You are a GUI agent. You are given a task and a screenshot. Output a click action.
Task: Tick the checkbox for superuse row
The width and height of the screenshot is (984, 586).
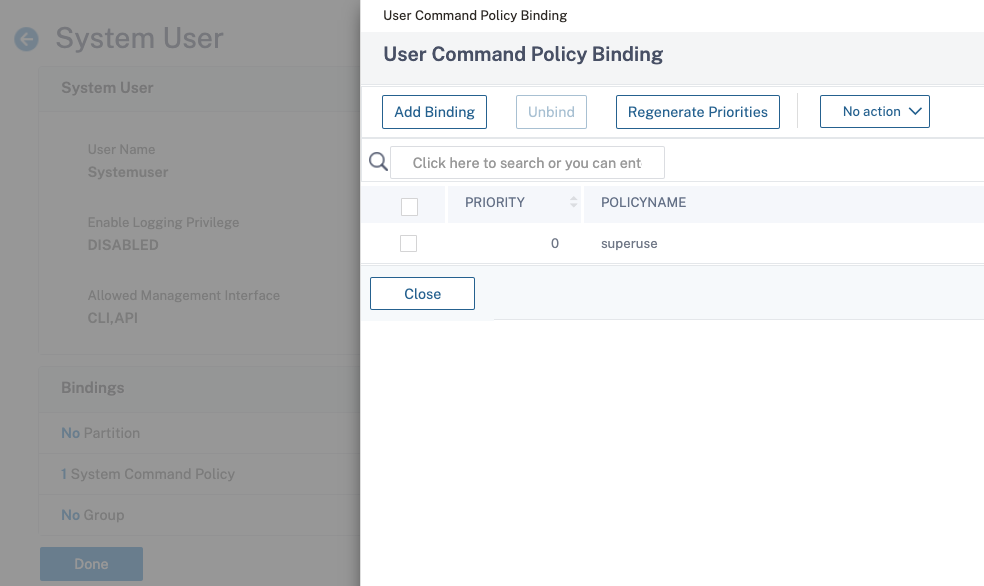[409, 243]
